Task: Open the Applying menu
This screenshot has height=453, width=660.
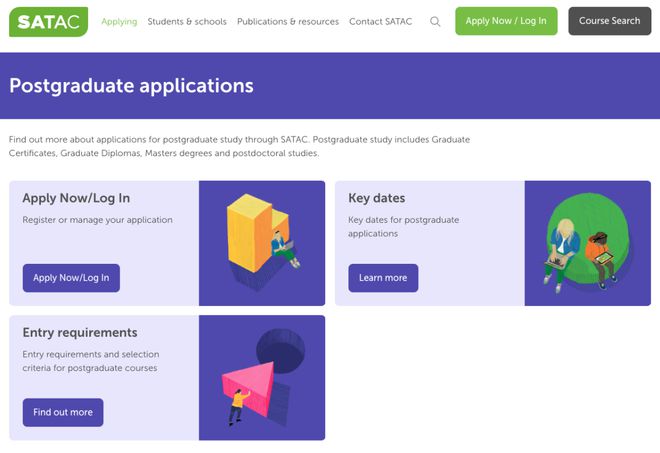Action: [119, 21]
